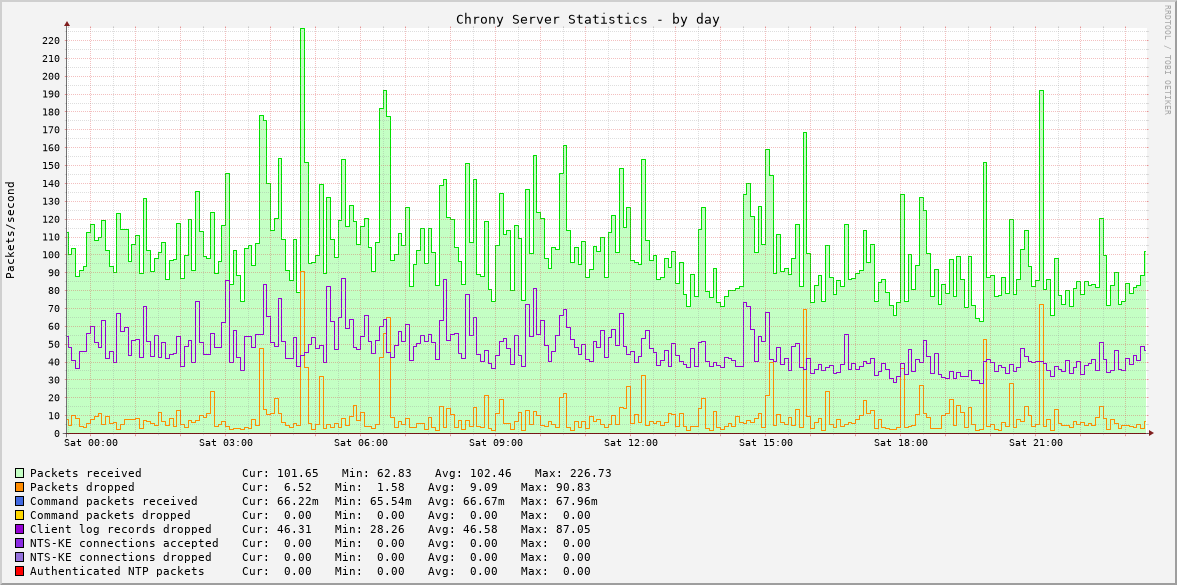This screenshot has width=1177, height=585.
Task: Click the 150 y-axis tick label
Action: [50, 166]
